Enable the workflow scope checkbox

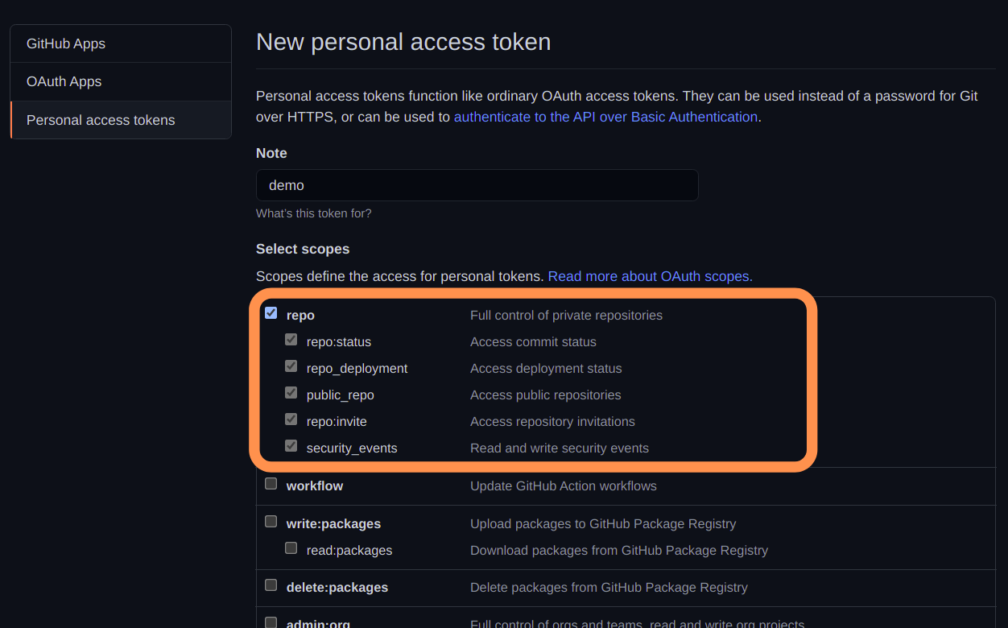tap(271, 484)
